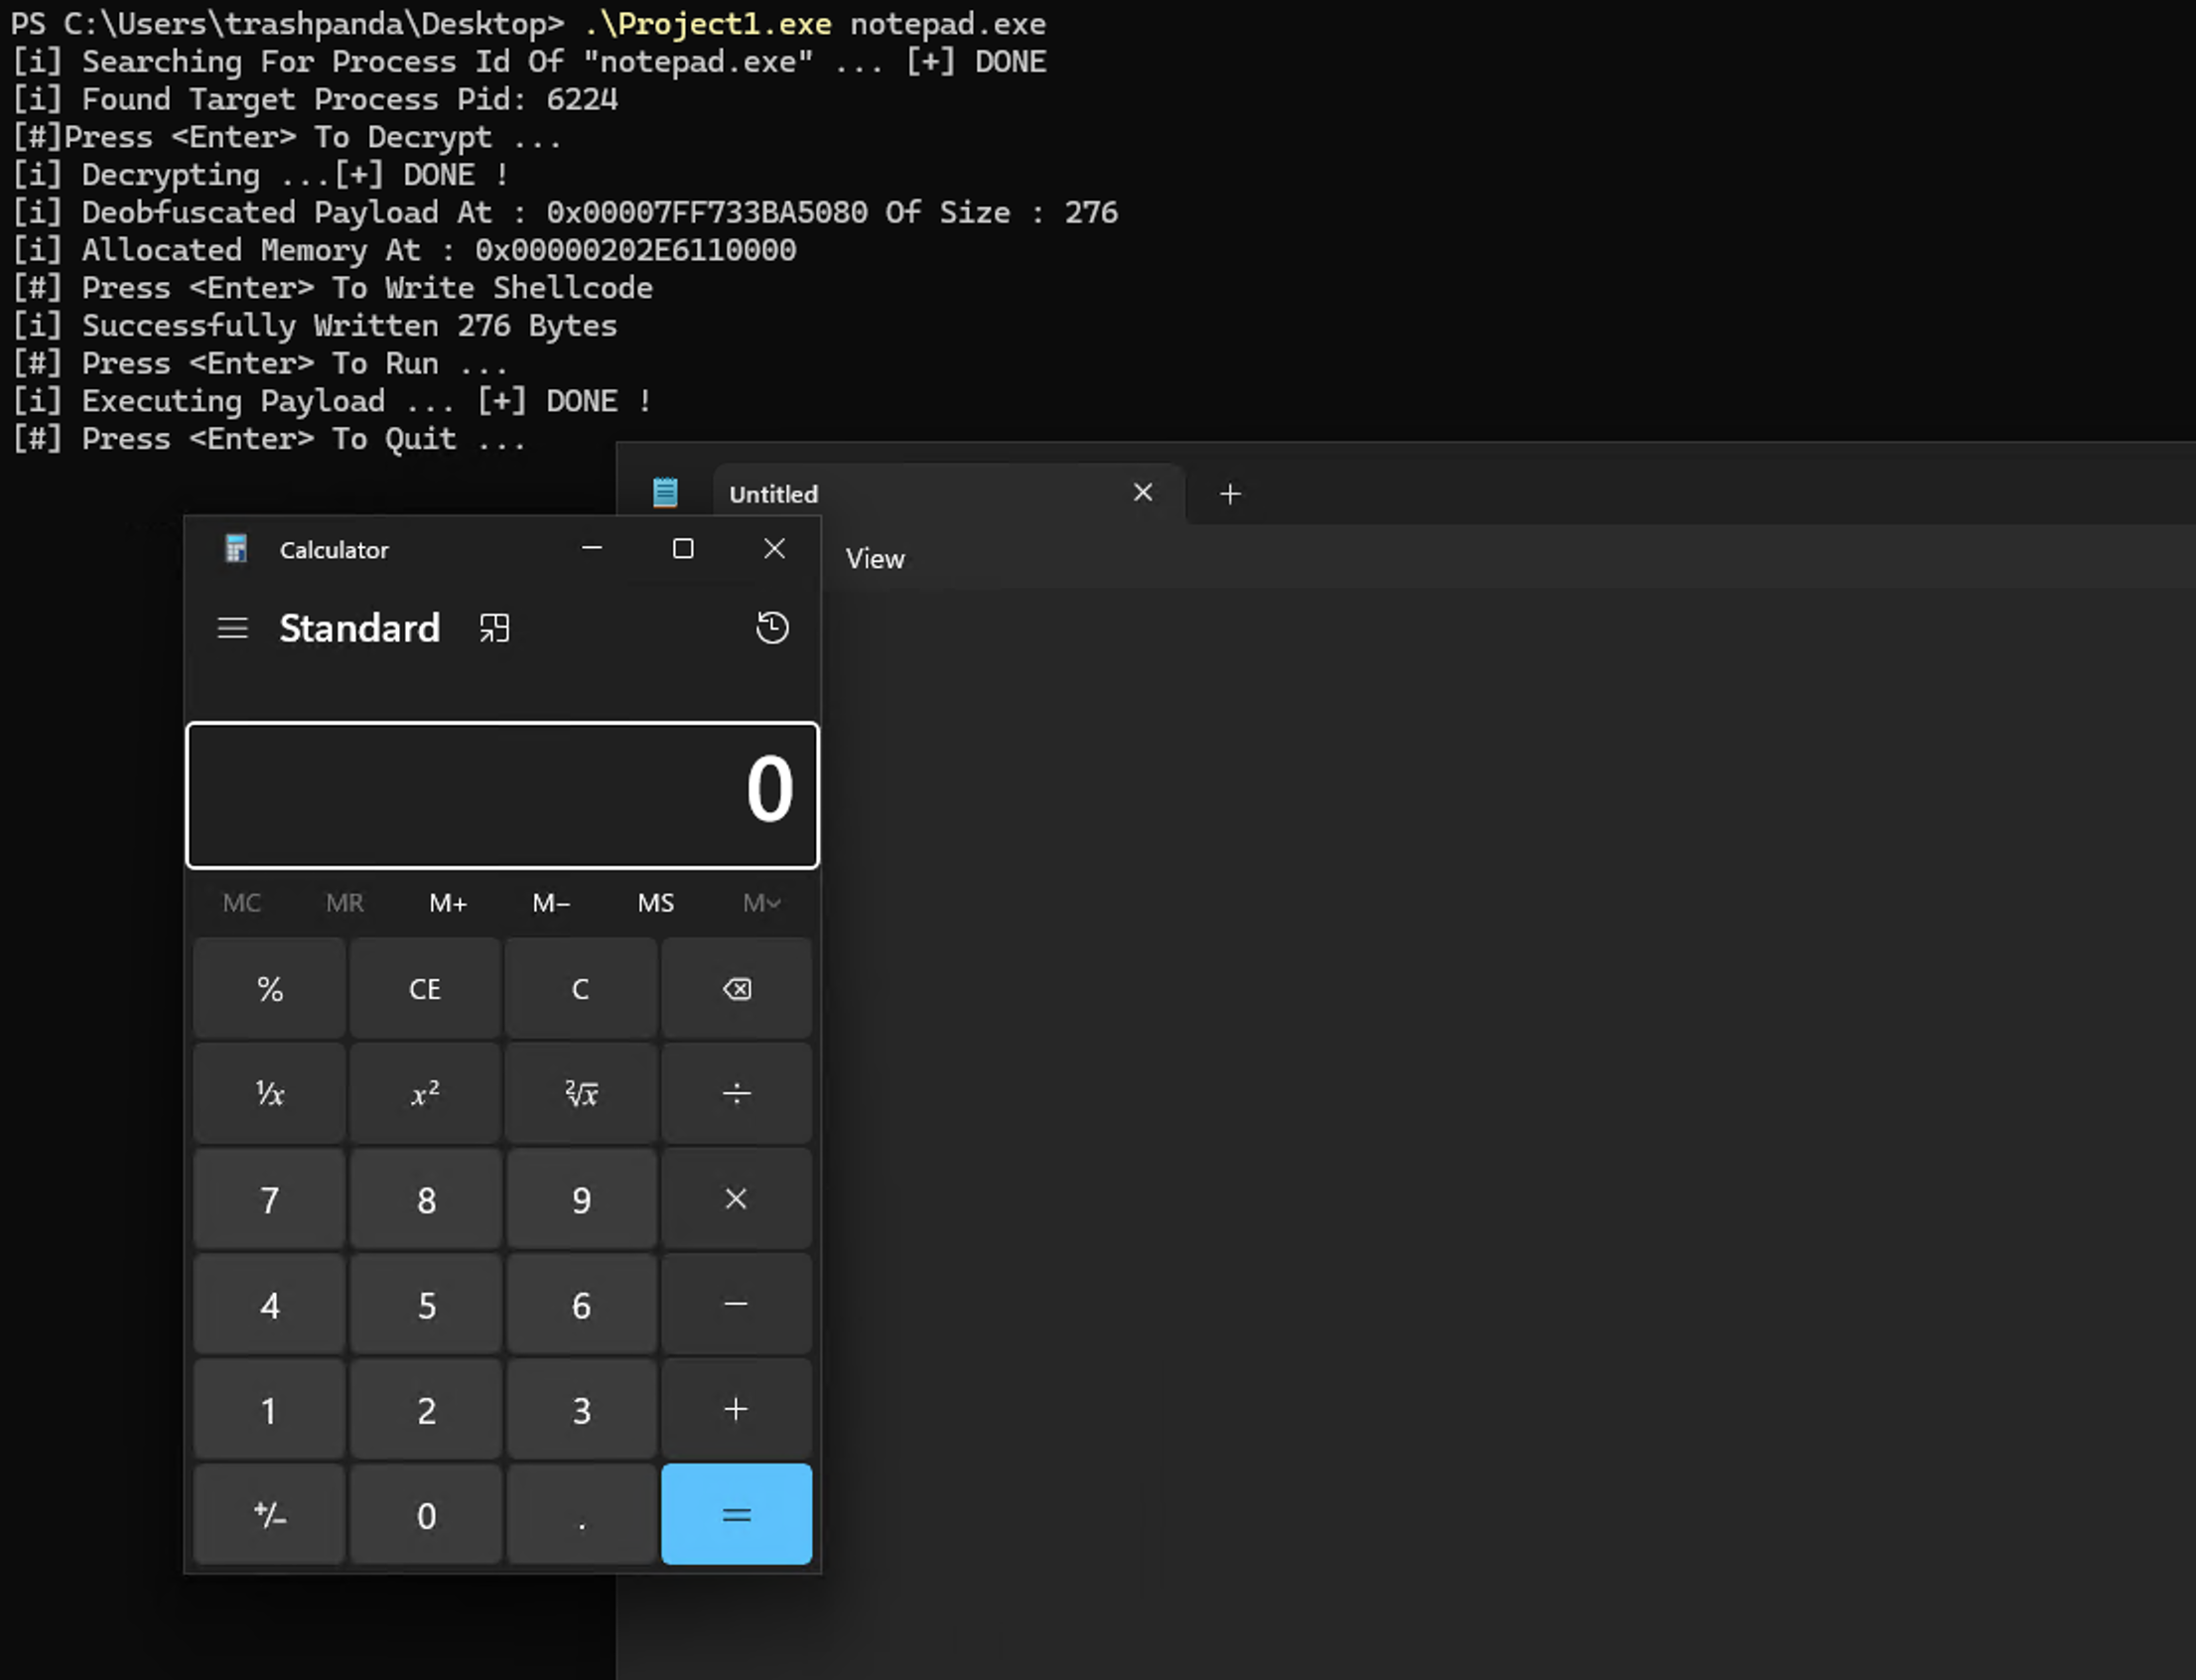The image size is (2196, 1680).
Task: Click the multiply operator key
Action: (736, 1199)
